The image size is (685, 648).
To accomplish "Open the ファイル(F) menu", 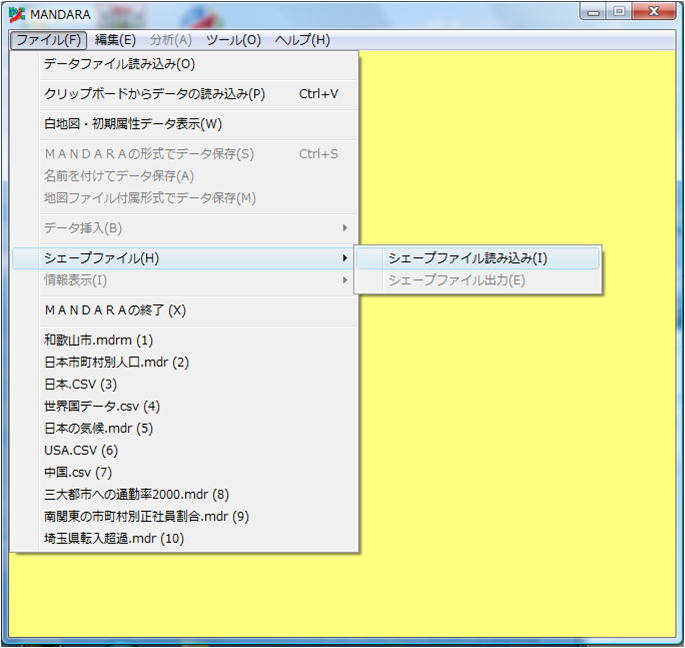I will [x=48, y=40].
